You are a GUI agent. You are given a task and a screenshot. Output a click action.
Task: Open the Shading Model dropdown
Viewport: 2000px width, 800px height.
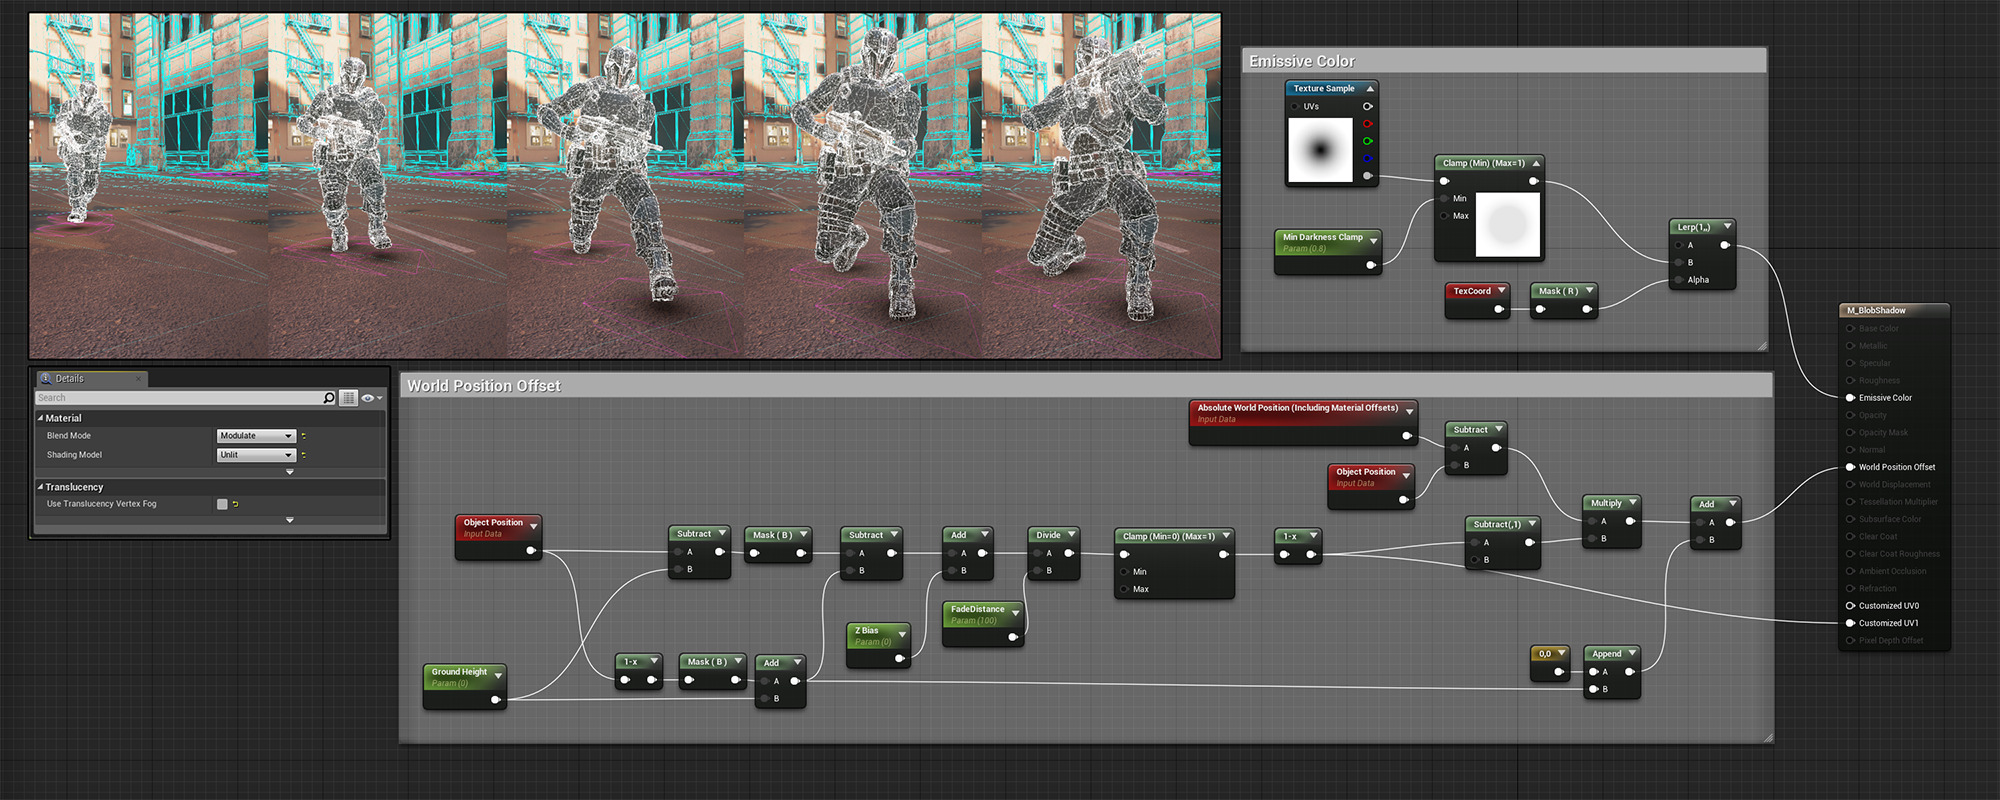click(256, 455)
